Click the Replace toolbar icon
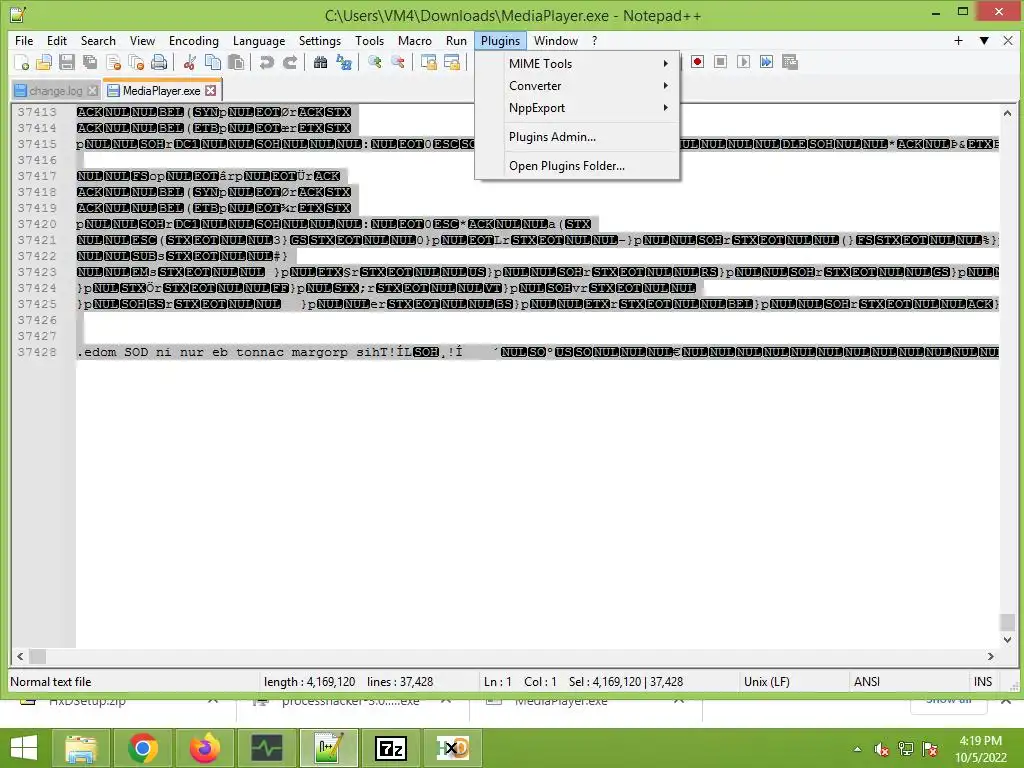Image resolution: width=1024 pixels, height=768 pixels. click(x=344, y=63)
